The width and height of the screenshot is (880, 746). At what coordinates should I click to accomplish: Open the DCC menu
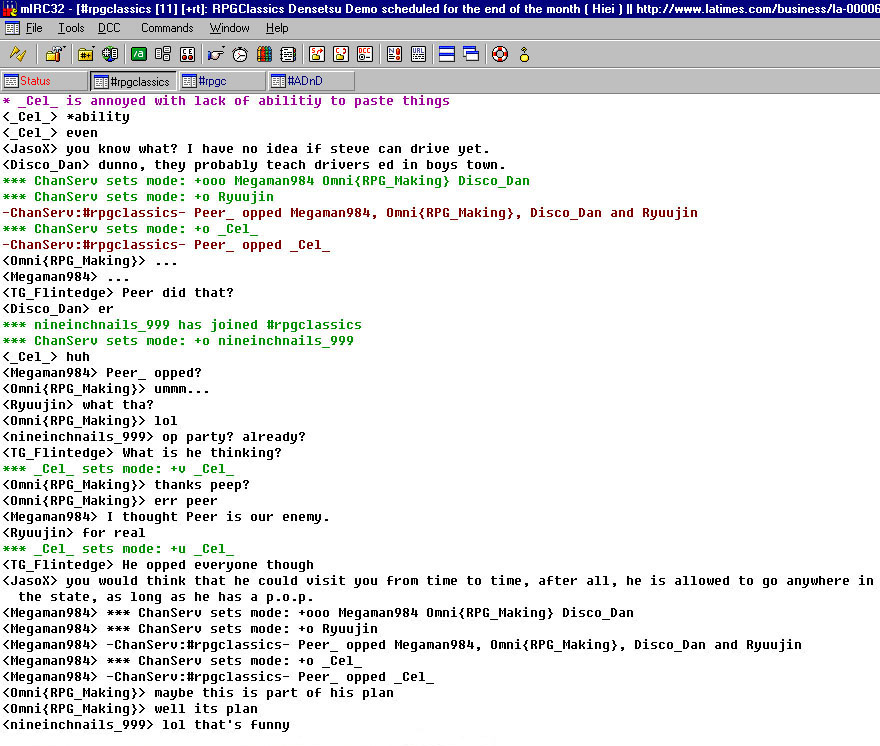point(109,28)
